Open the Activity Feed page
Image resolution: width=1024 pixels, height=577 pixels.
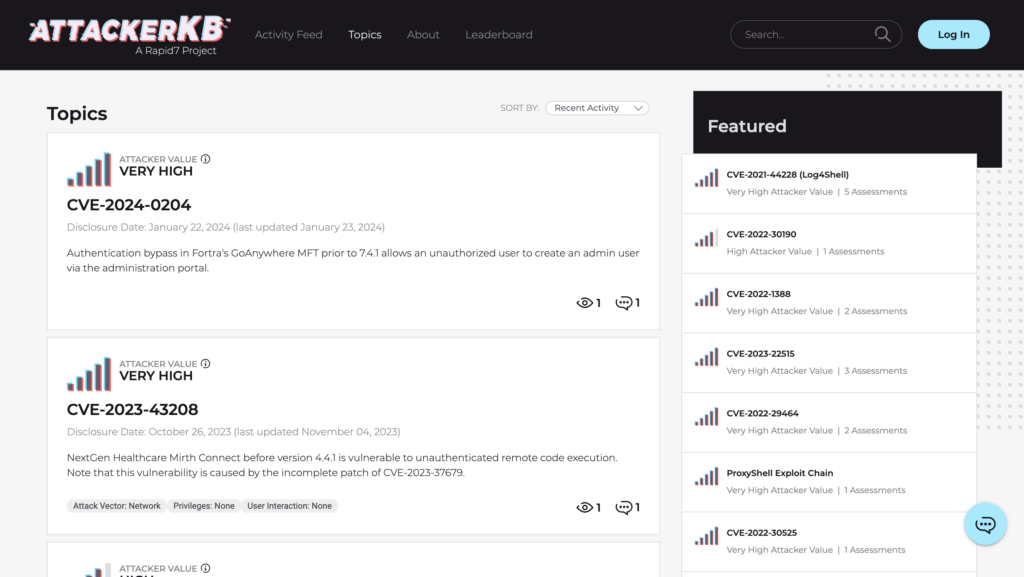coord(289,35)
